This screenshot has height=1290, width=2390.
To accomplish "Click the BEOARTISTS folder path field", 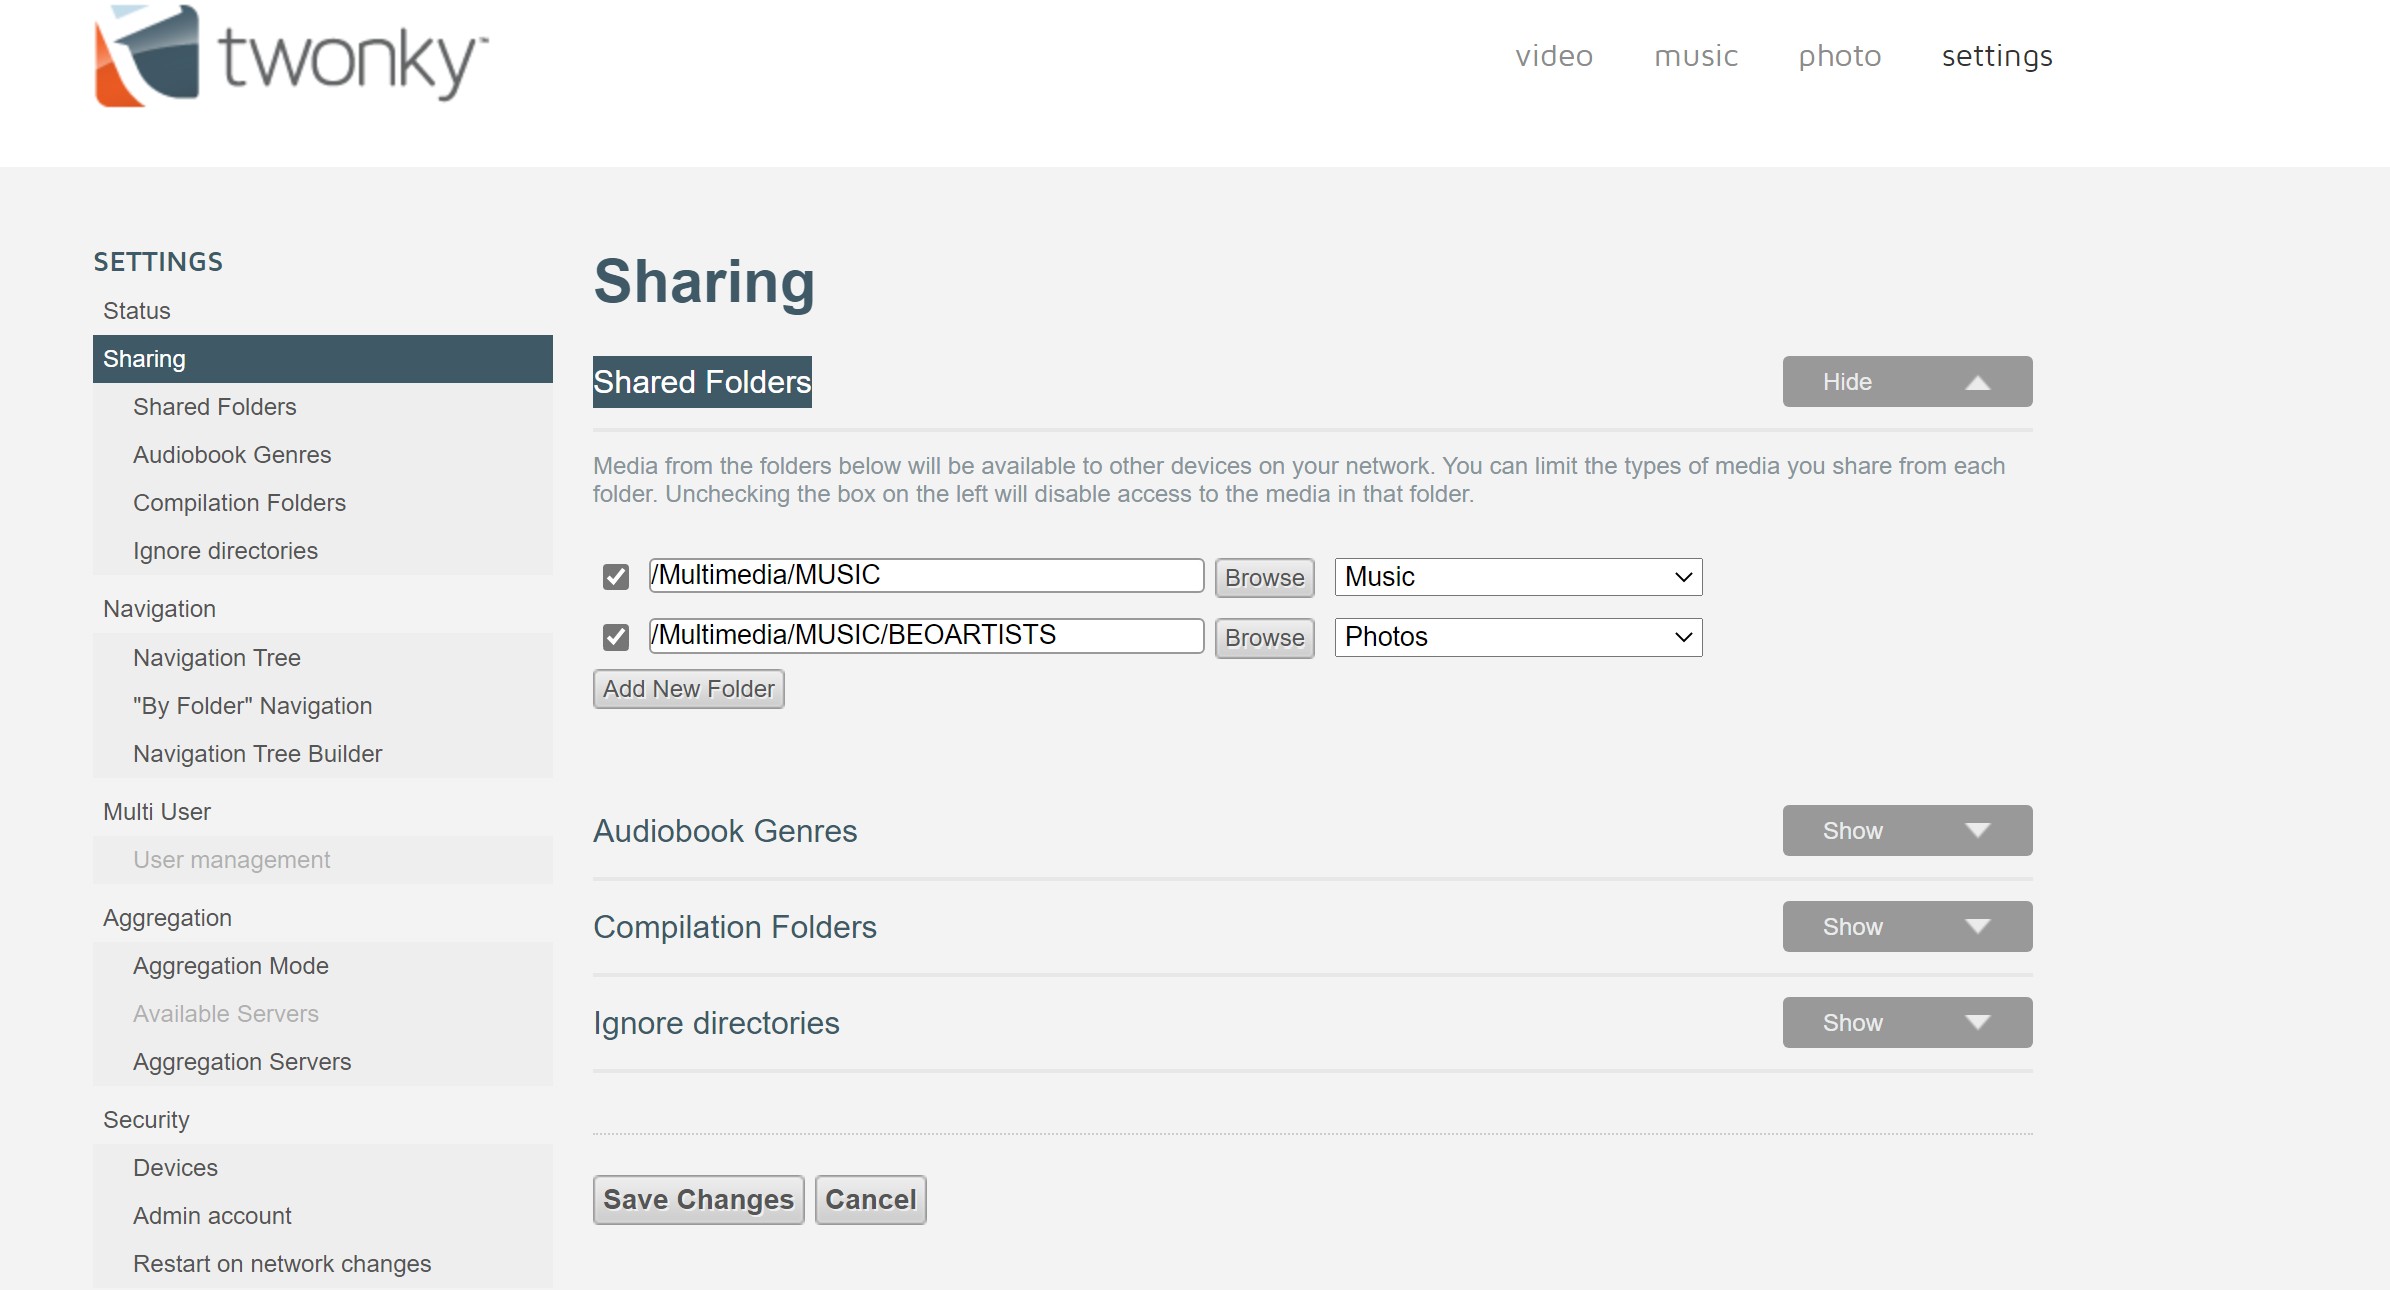I will pyautogui.click(x=925, y=636).
